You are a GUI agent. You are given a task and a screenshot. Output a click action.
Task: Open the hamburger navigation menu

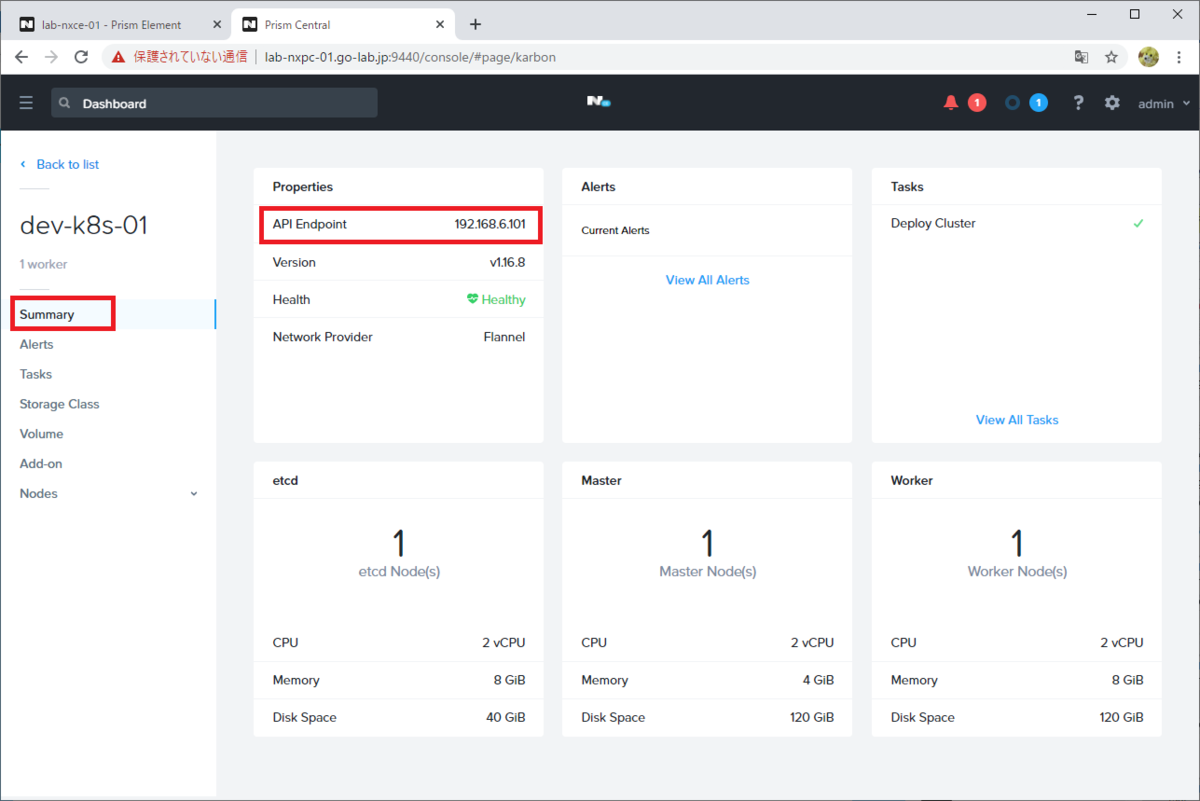26,103
